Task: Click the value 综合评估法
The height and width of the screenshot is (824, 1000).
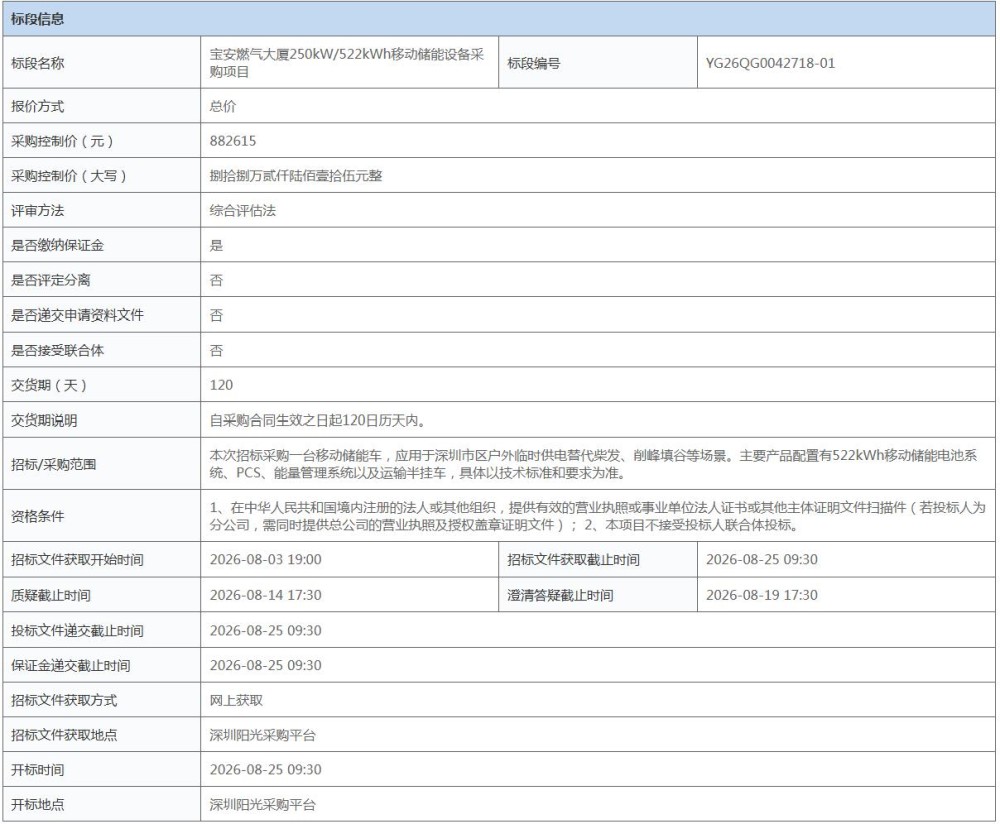Action: [x=242, y=210]
